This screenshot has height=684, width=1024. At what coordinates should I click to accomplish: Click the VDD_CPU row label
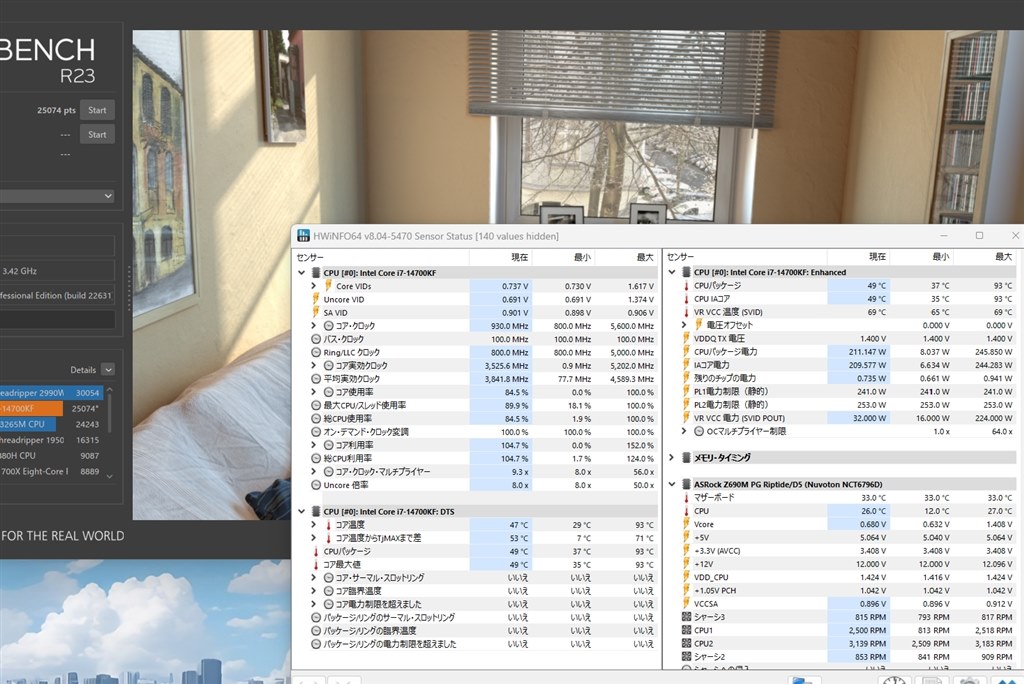click(711, 577)
